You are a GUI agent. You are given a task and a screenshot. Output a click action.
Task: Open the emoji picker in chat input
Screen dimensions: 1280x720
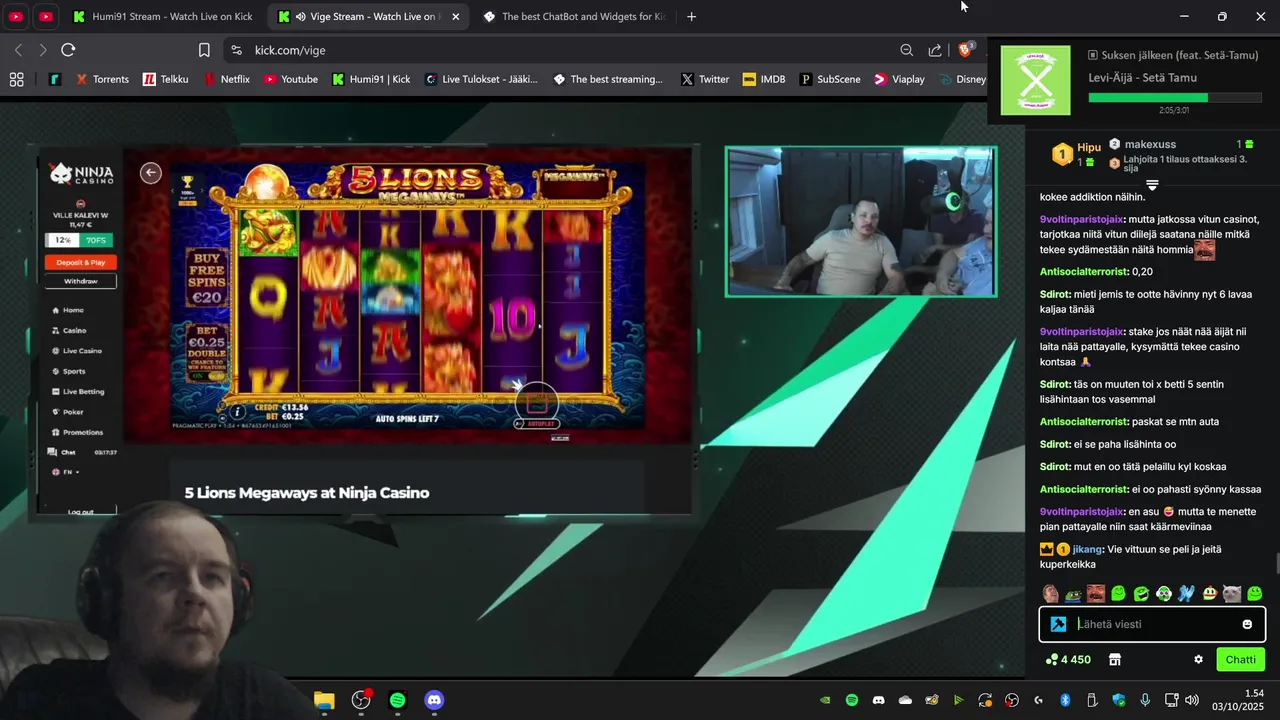1247,624
